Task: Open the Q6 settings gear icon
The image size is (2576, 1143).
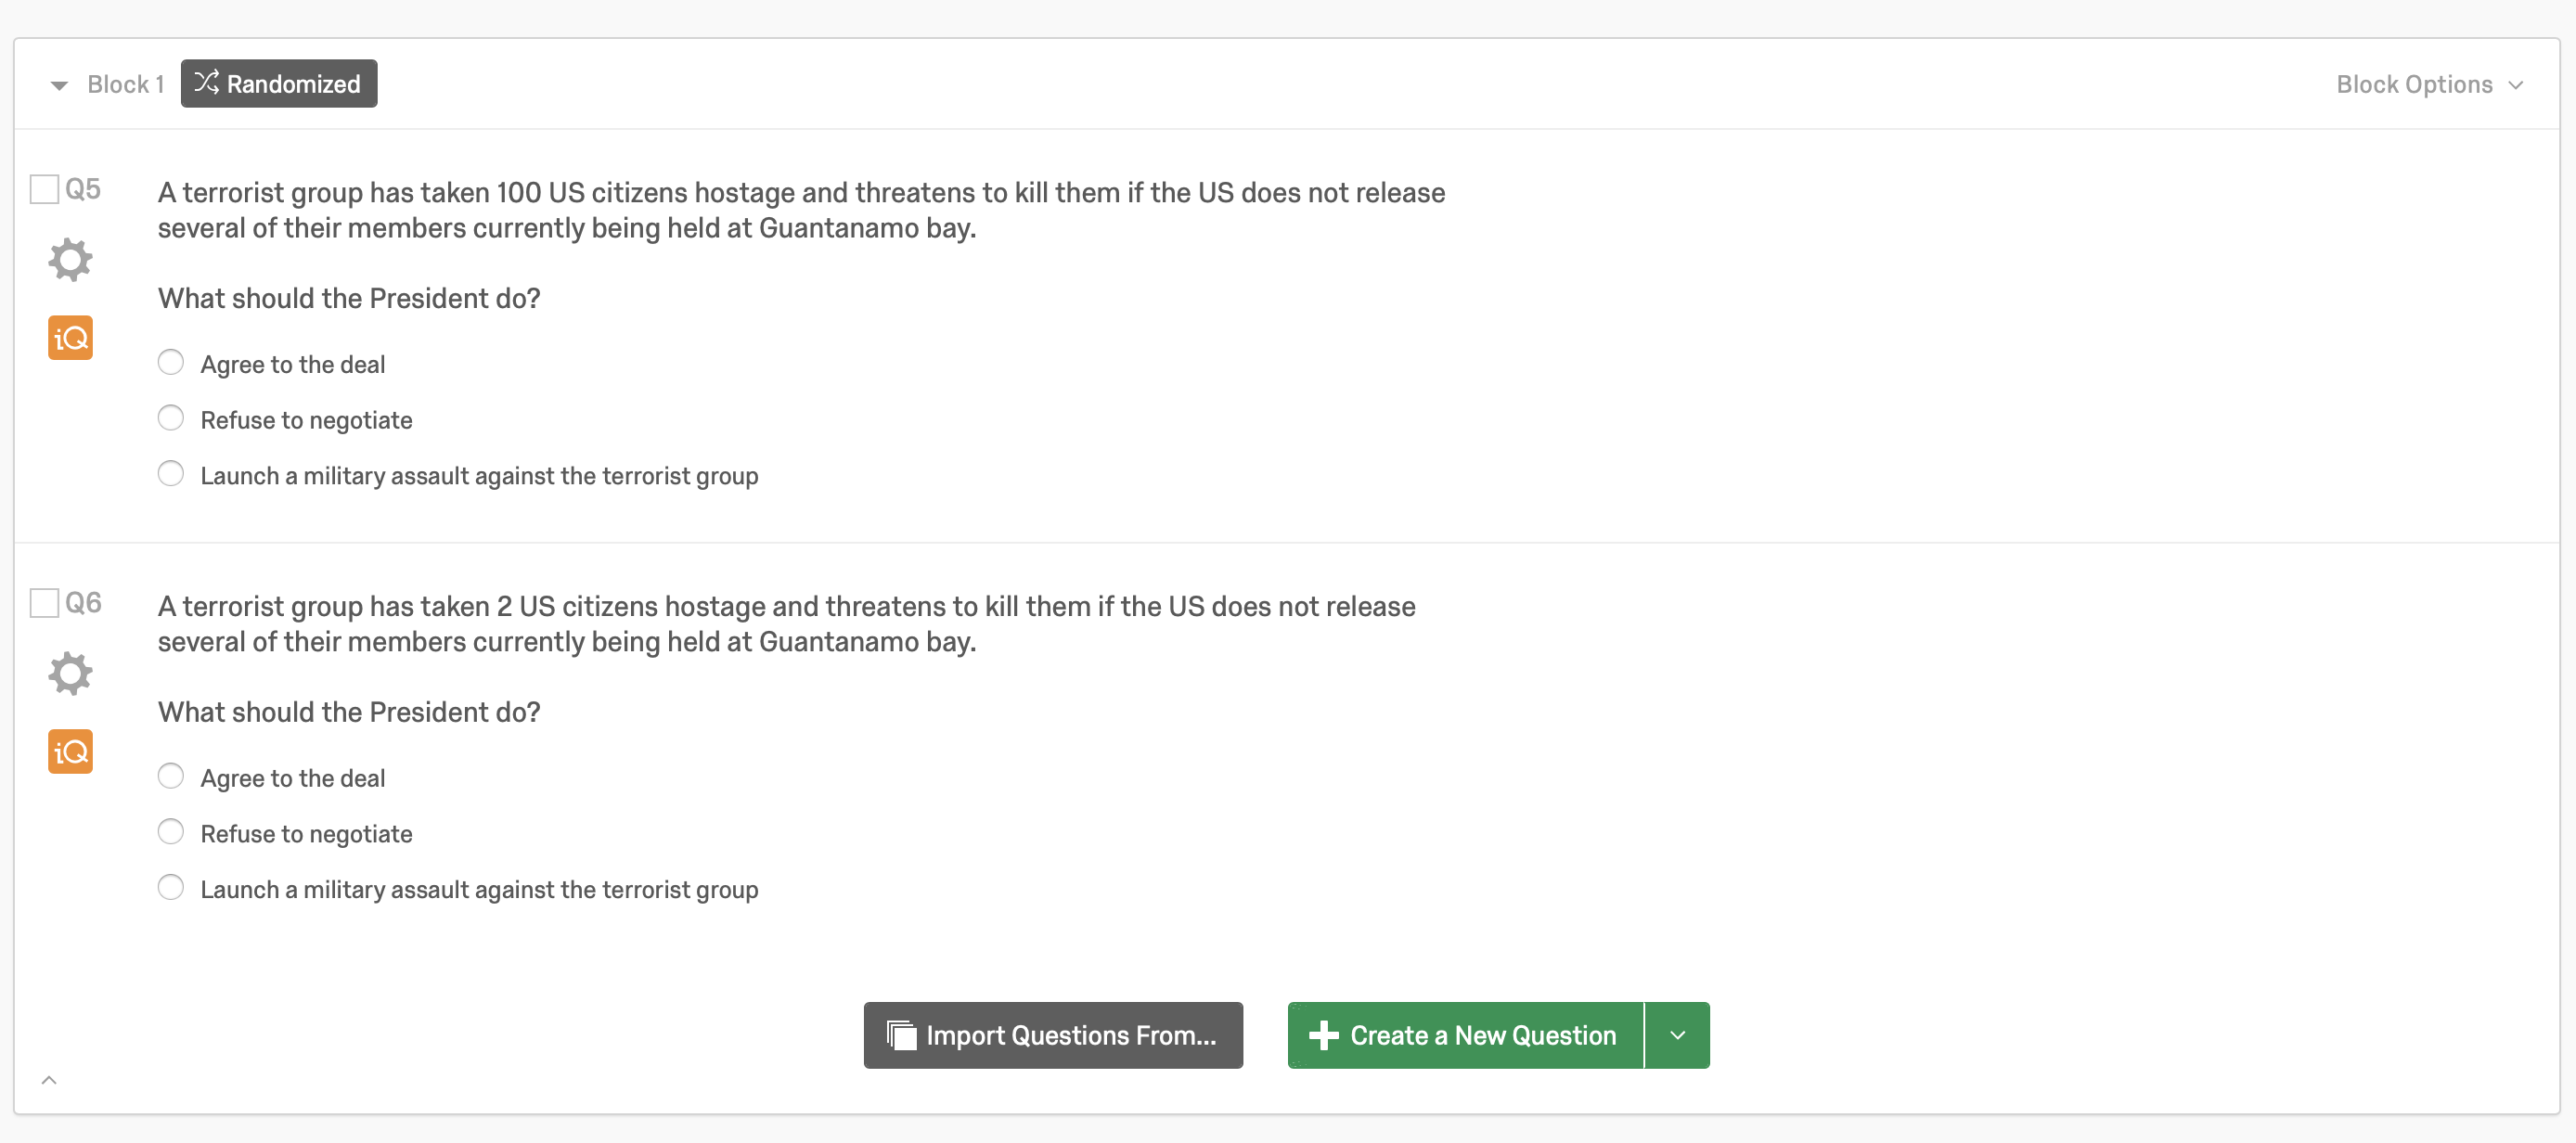Action: tap(70, 674)
